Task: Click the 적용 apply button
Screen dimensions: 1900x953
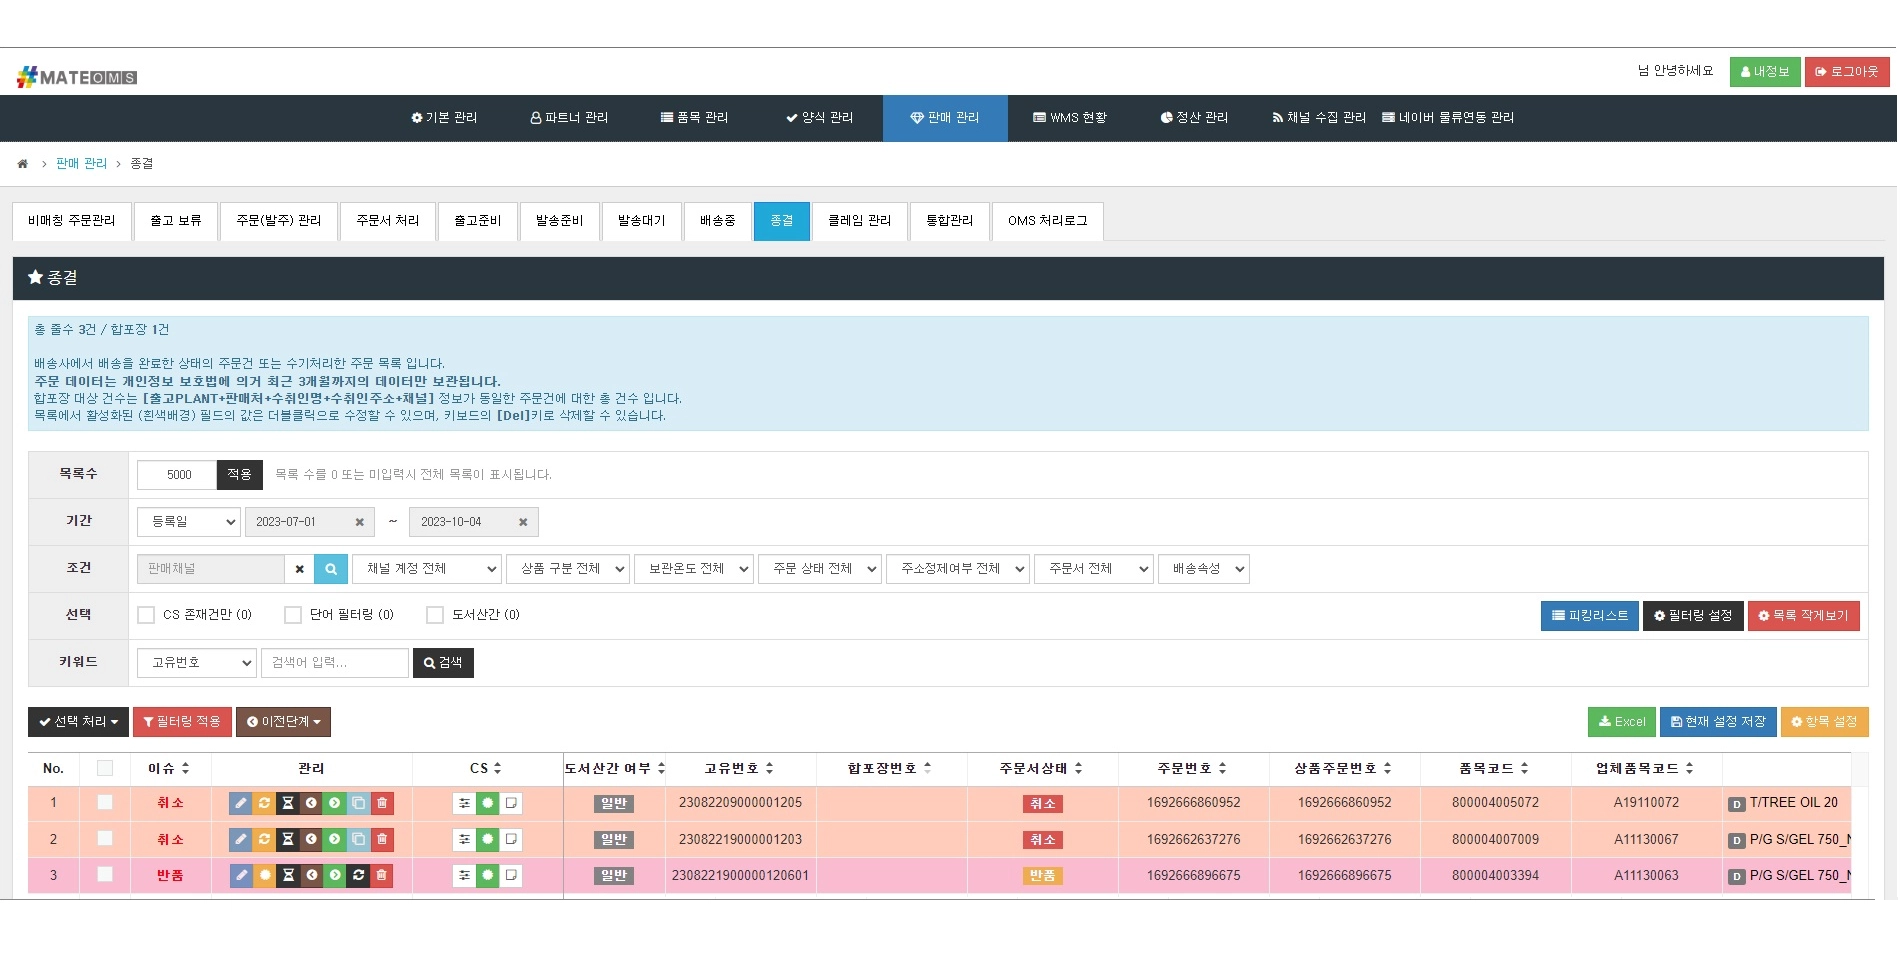Action: tap(240, 475)
